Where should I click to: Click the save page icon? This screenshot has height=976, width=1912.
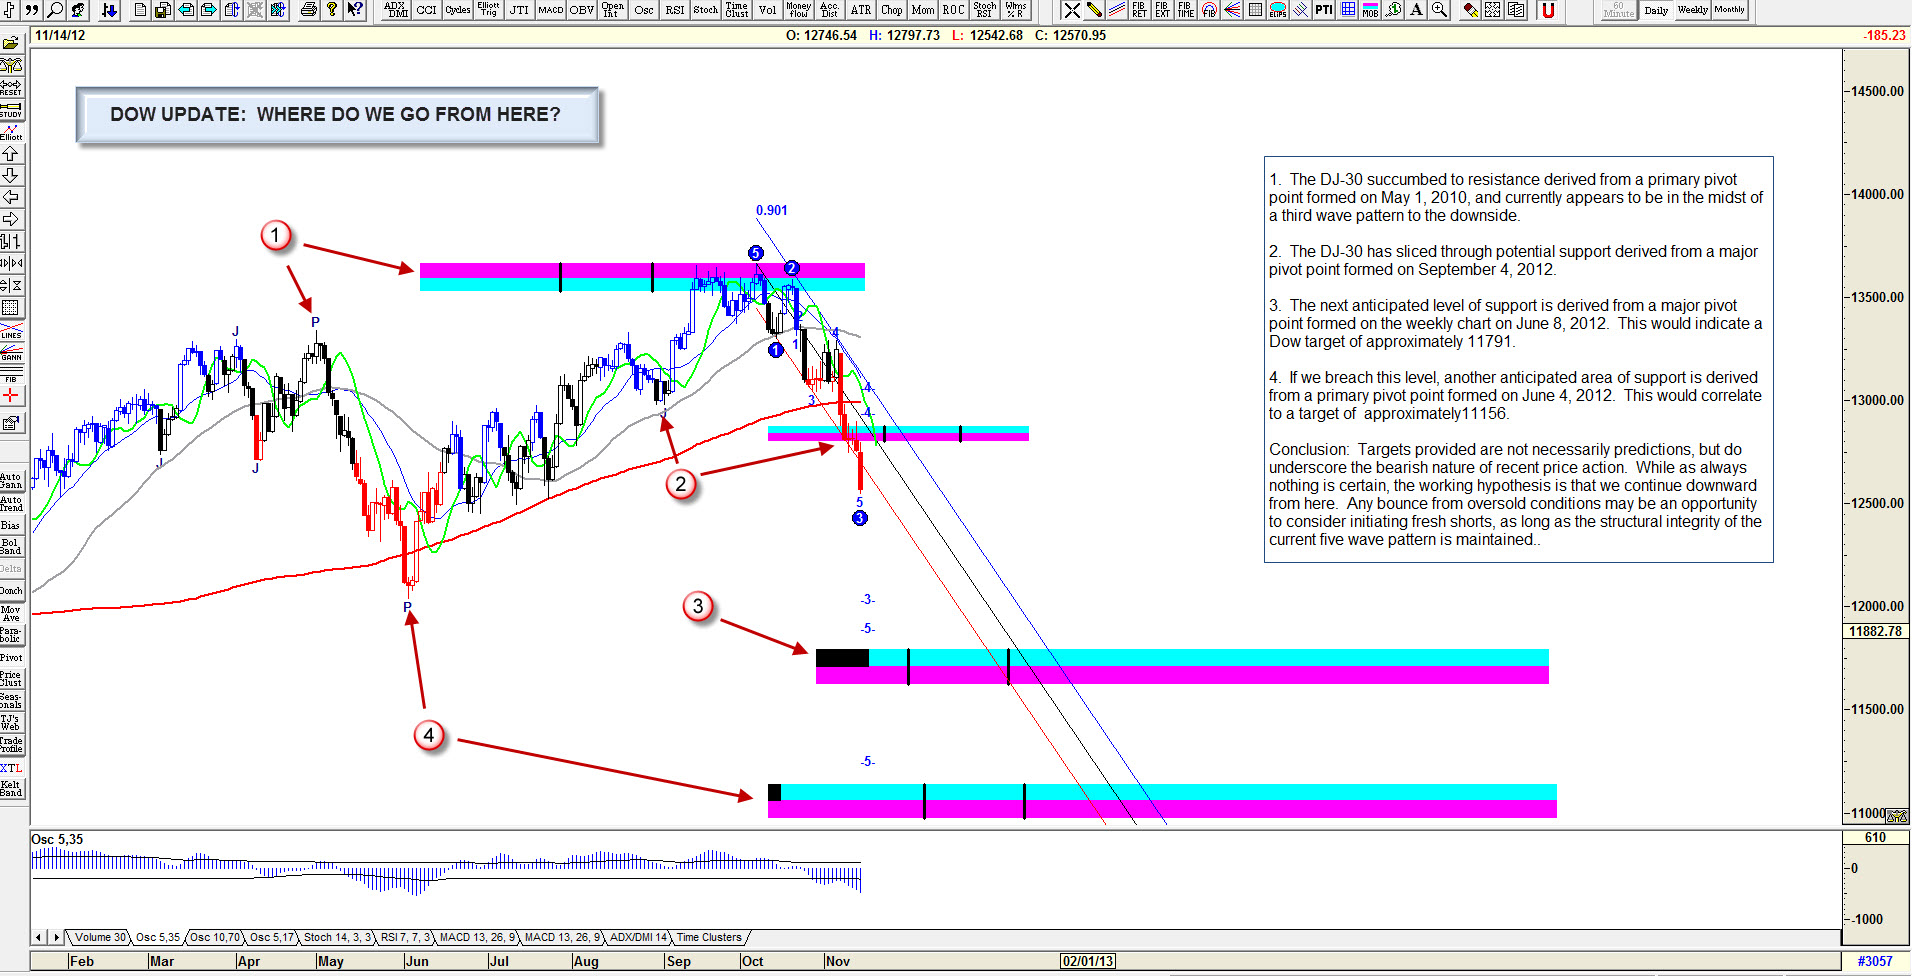(163, 10)
